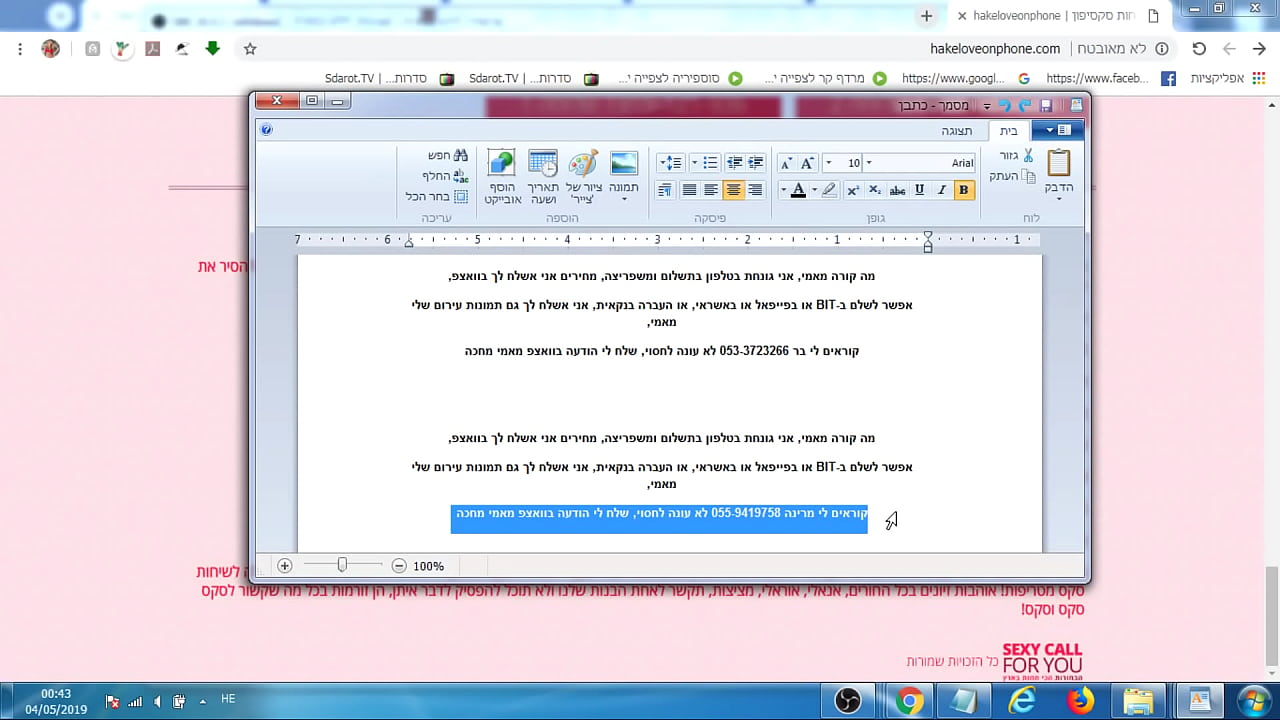Click the WordPad zoom slider handle
Screen dimensions: 1280x720
[342, 566]
